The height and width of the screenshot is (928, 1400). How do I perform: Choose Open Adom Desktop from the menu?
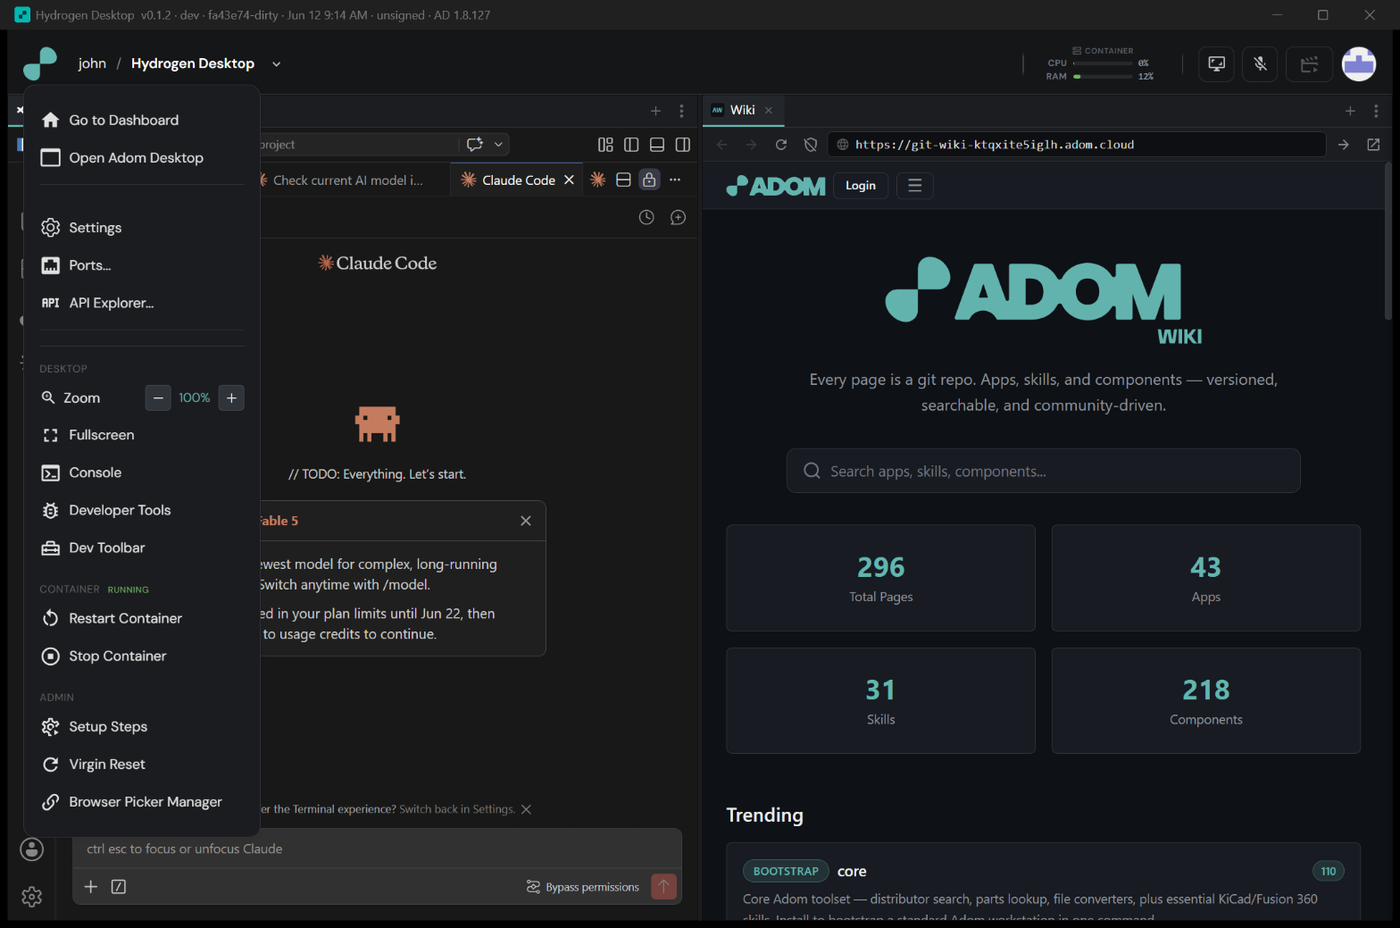[142, 158]
